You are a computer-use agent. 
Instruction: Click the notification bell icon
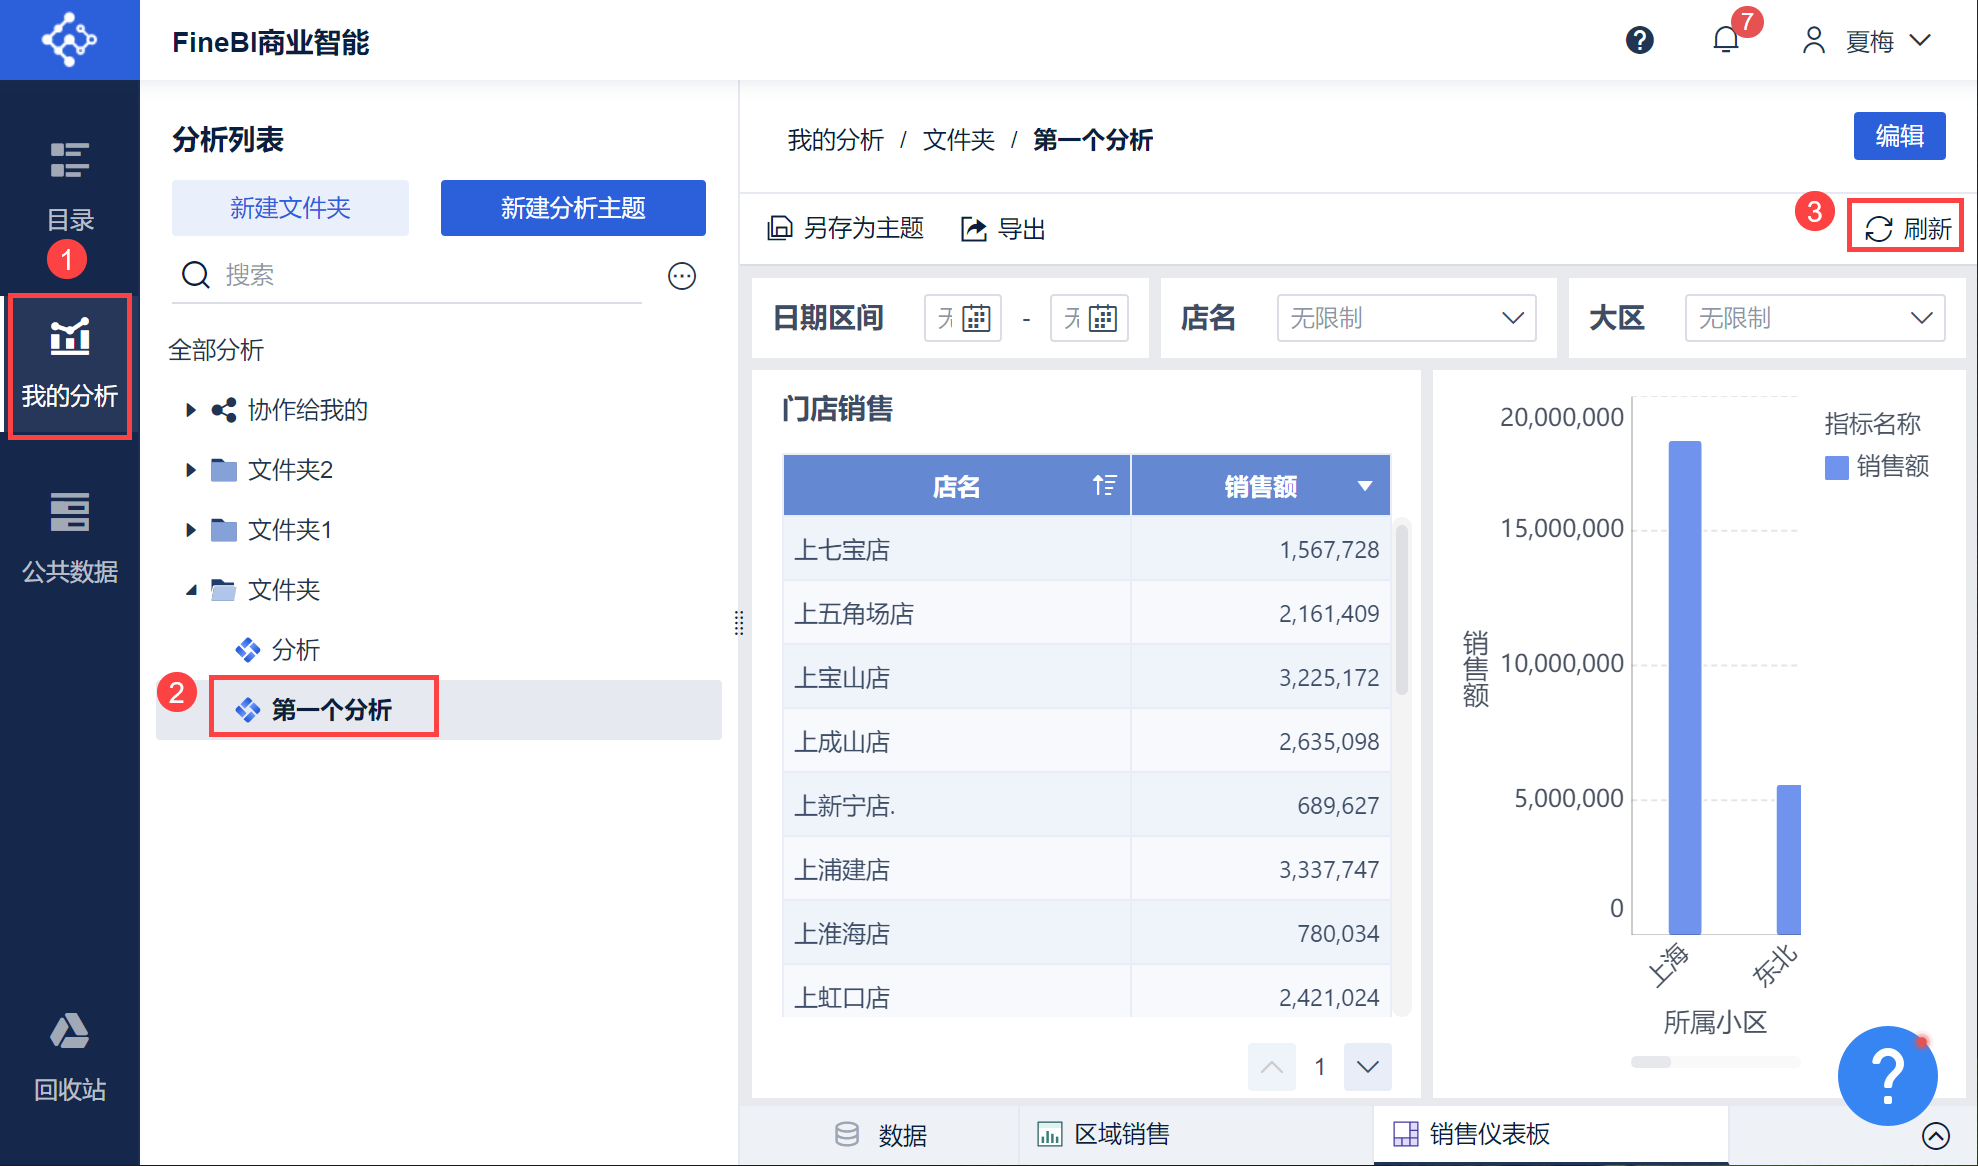click(x=1725, y=40)
